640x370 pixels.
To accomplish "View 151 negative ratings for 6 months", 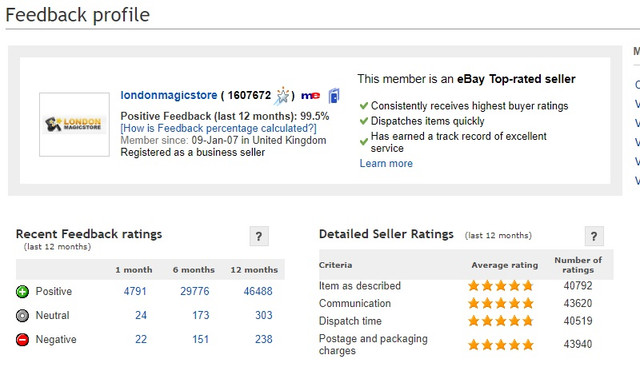I will tap(200, 339).
